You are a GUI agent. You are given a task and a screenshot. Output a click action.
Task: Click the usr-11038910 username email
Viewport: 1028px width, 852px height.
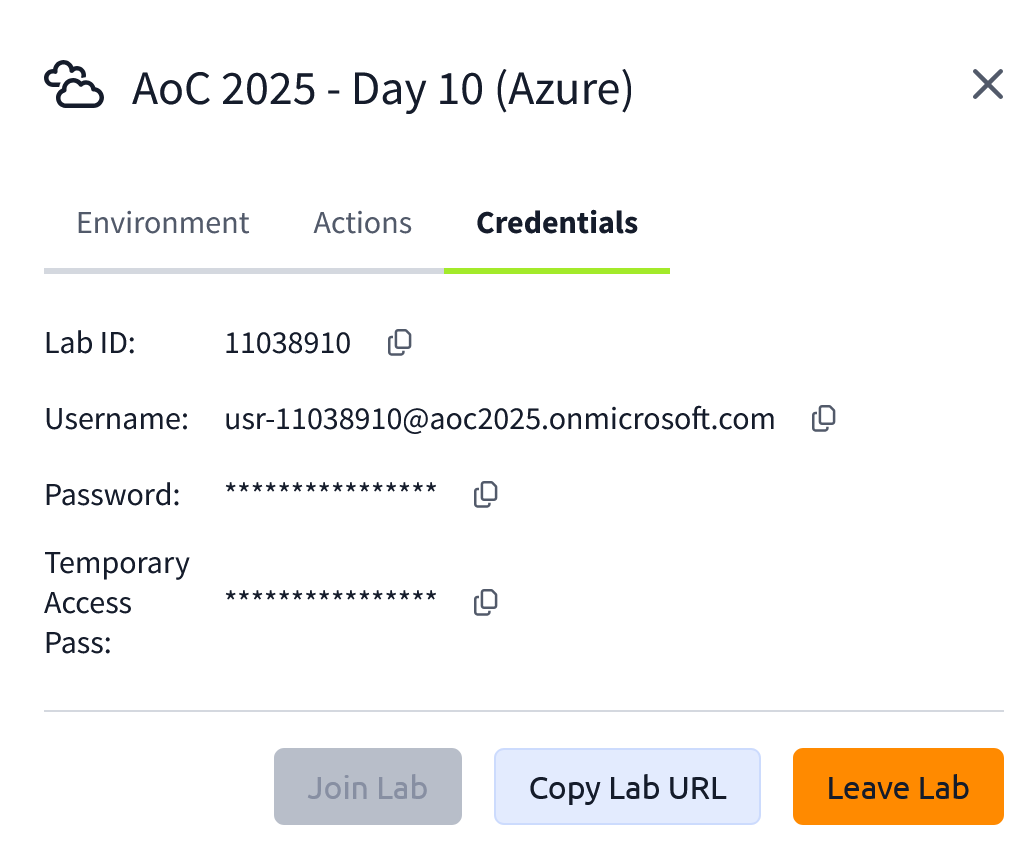coord(500,418)
